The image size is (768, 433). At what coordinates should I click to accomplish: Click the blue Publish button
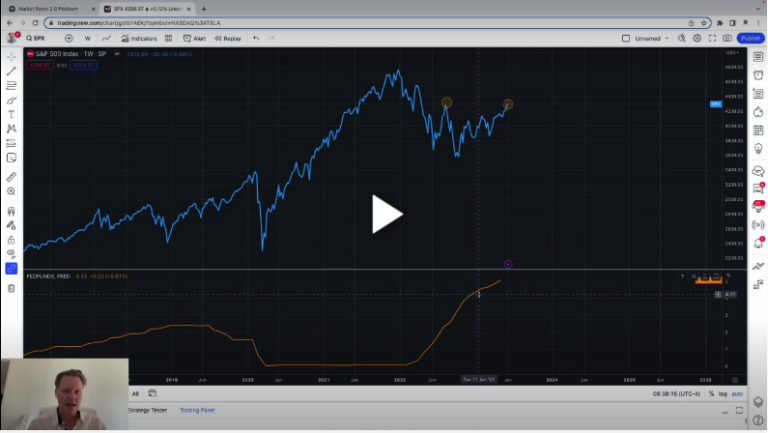[x=751, y=38]
